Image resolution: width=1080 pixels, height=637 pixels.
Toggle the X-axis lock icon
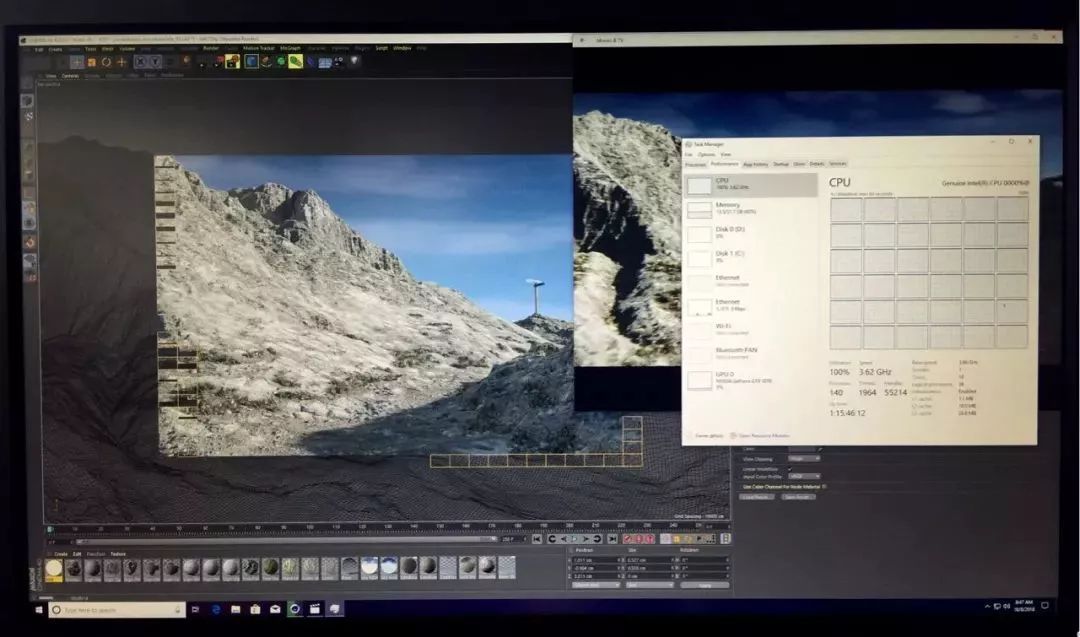[140, 62]
